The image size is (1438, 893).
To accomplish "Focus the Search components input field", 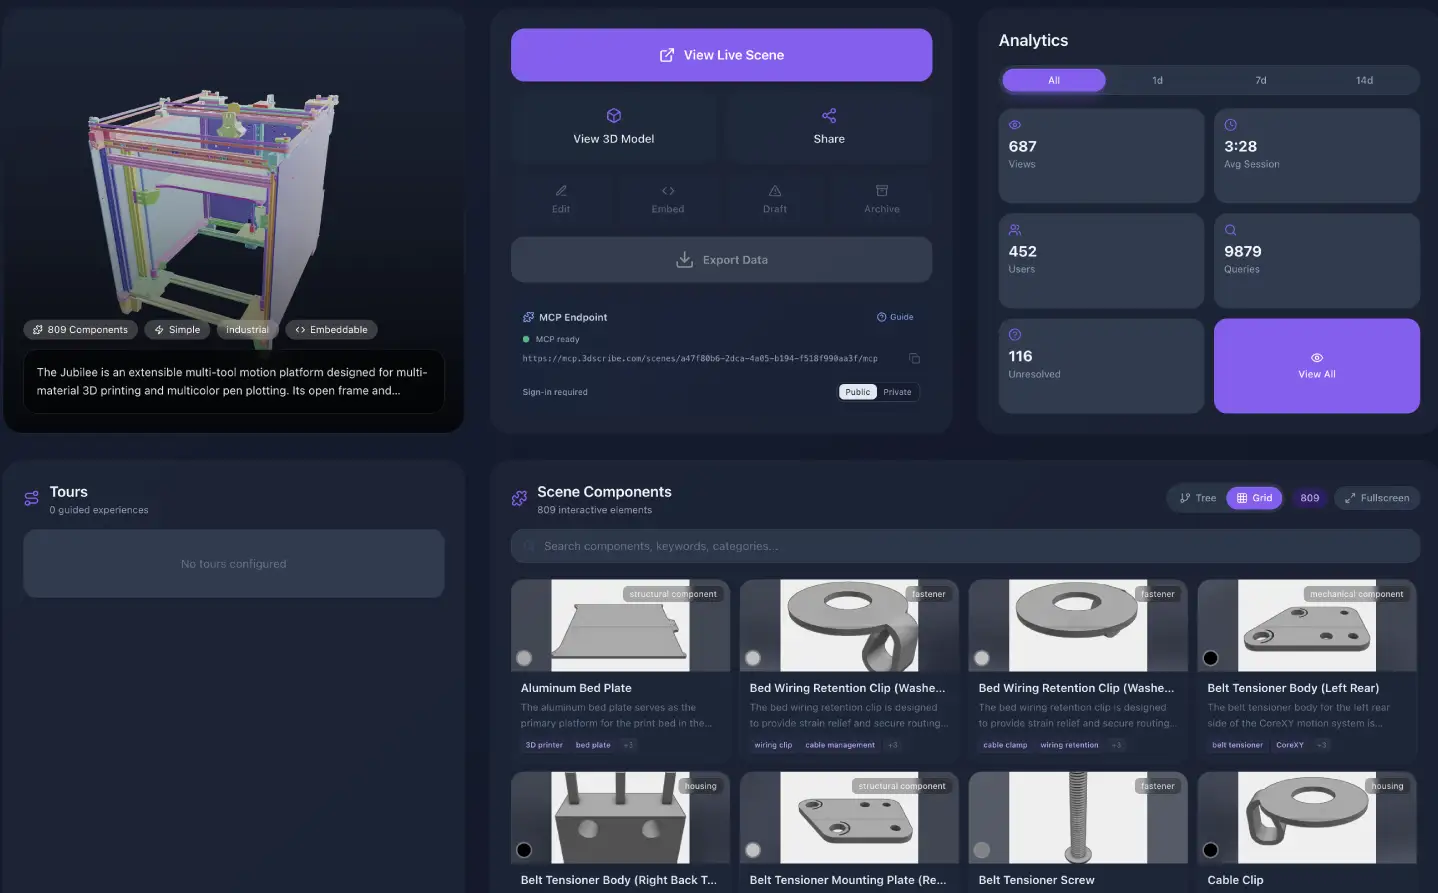I will 965,546.
